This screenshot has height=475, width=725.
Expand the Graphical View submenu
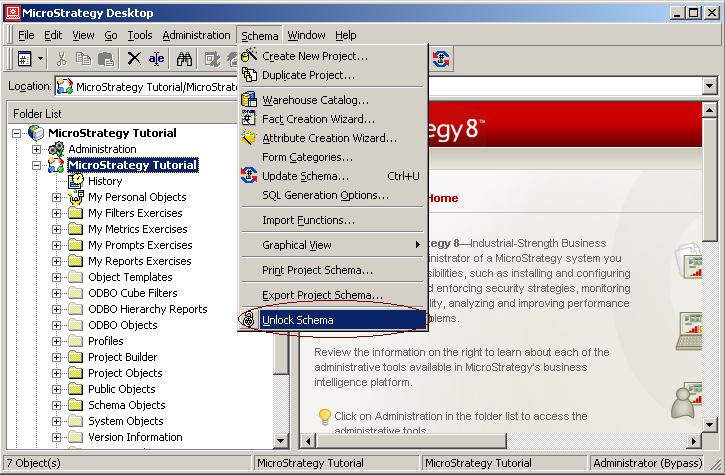tap(417, 245)
